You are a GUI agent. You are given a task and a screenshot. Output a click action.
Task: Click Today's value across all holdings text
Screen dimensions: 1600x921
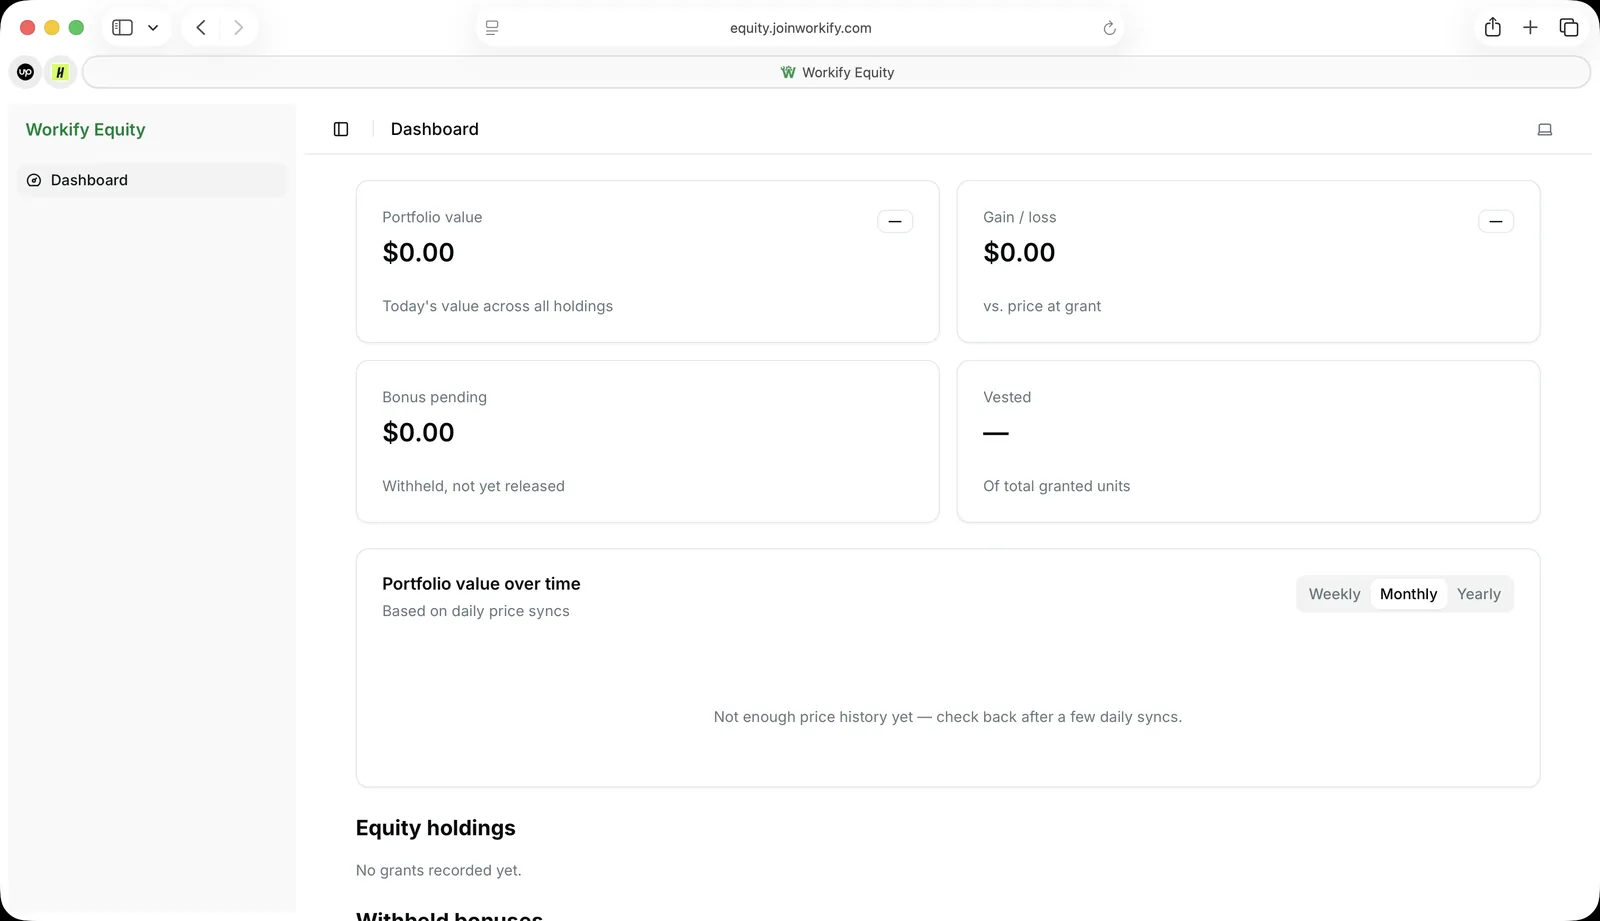point(497,306)
